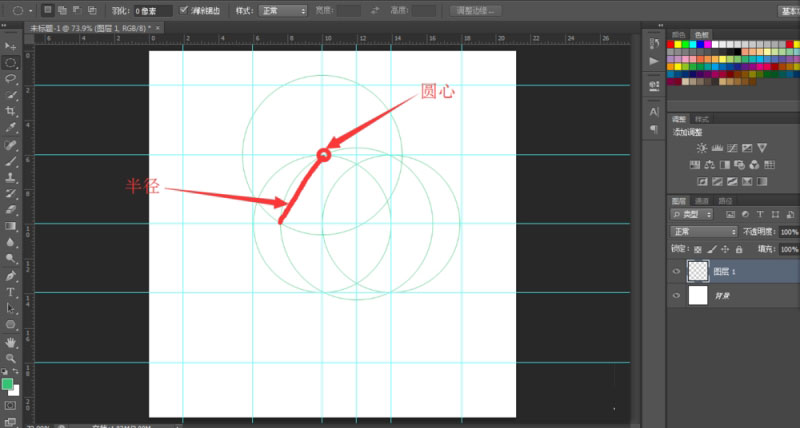Viewport: 800px width, 428px height.
Task: Open the layer blend mode dropdown
Action: [x=704, y=232]
